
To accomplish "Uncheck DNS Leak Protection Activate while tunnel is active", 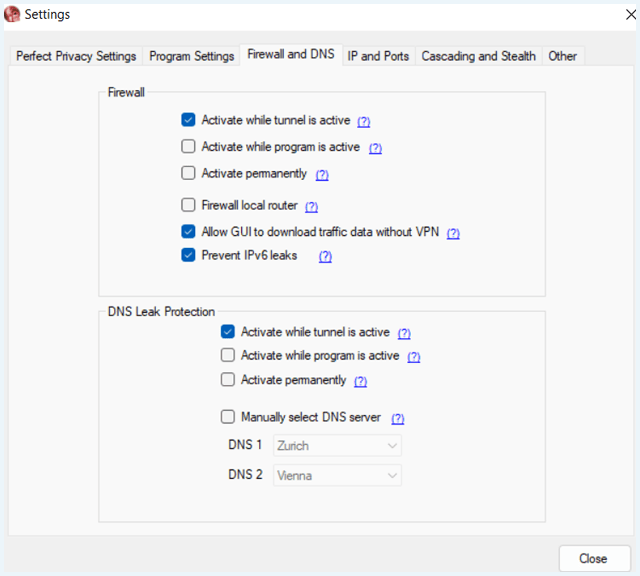I will tap(228, 331).
